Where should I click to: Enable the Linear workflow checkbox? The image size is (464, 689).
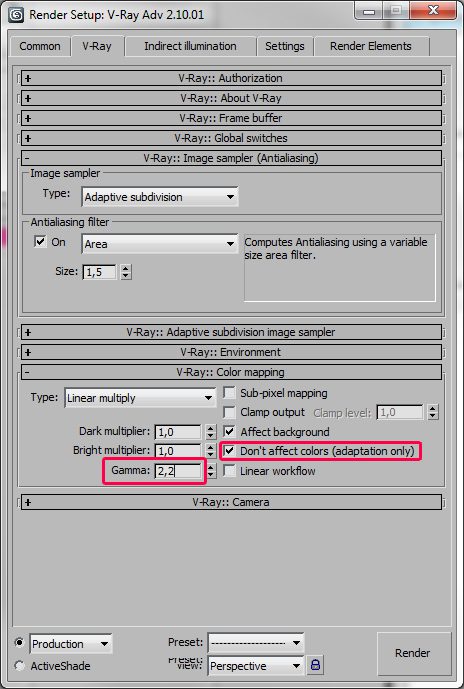(x=229, y=471)
